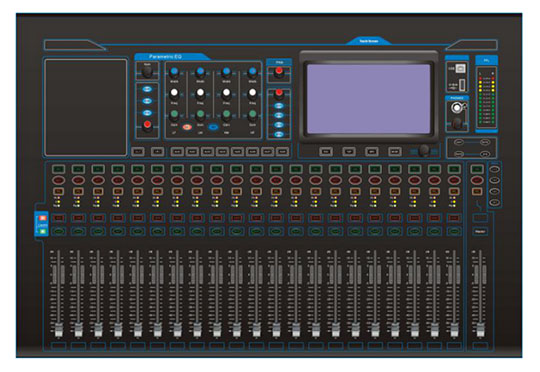This screenshot has height=372, width=540.
Task: Click the Master fader handle
Action: pyautogui.click(x=480, y=330)
